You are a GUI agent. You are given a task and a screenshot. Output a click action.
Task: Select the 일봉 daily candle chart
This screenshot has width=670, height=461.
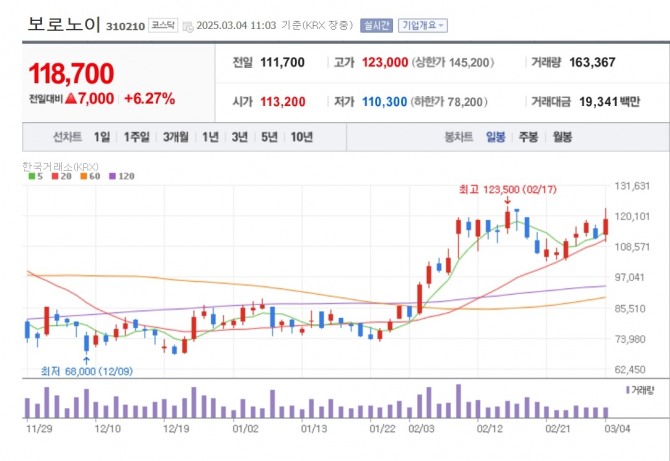tap(496, 137)
